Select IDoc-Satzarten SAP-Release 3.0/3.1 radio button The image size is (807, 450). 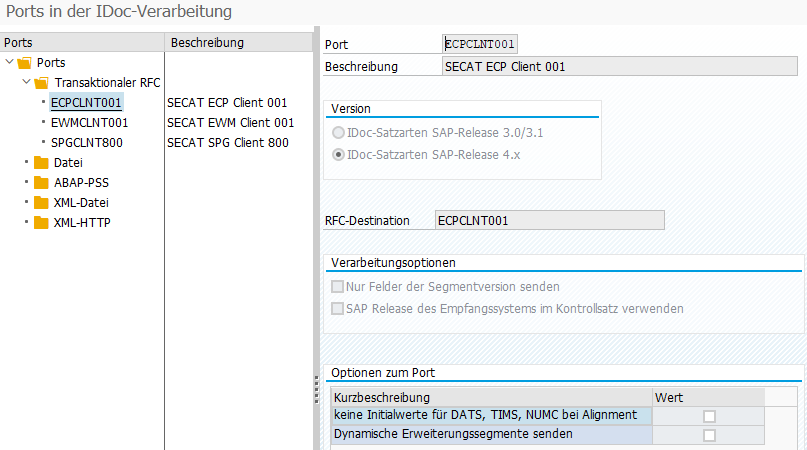tap(339, 133)
